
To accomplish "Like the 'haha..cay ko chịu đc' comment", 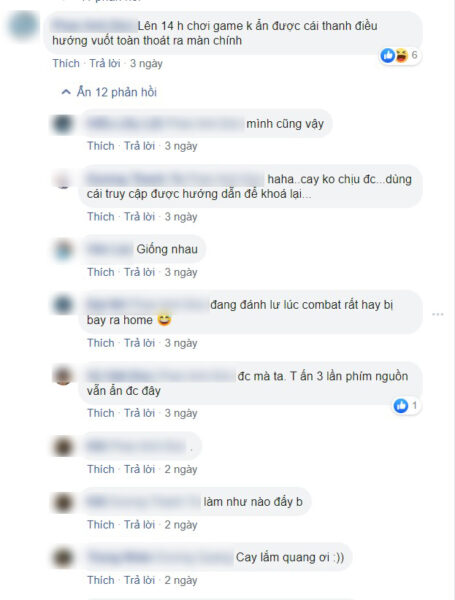I will click(101, 217).
